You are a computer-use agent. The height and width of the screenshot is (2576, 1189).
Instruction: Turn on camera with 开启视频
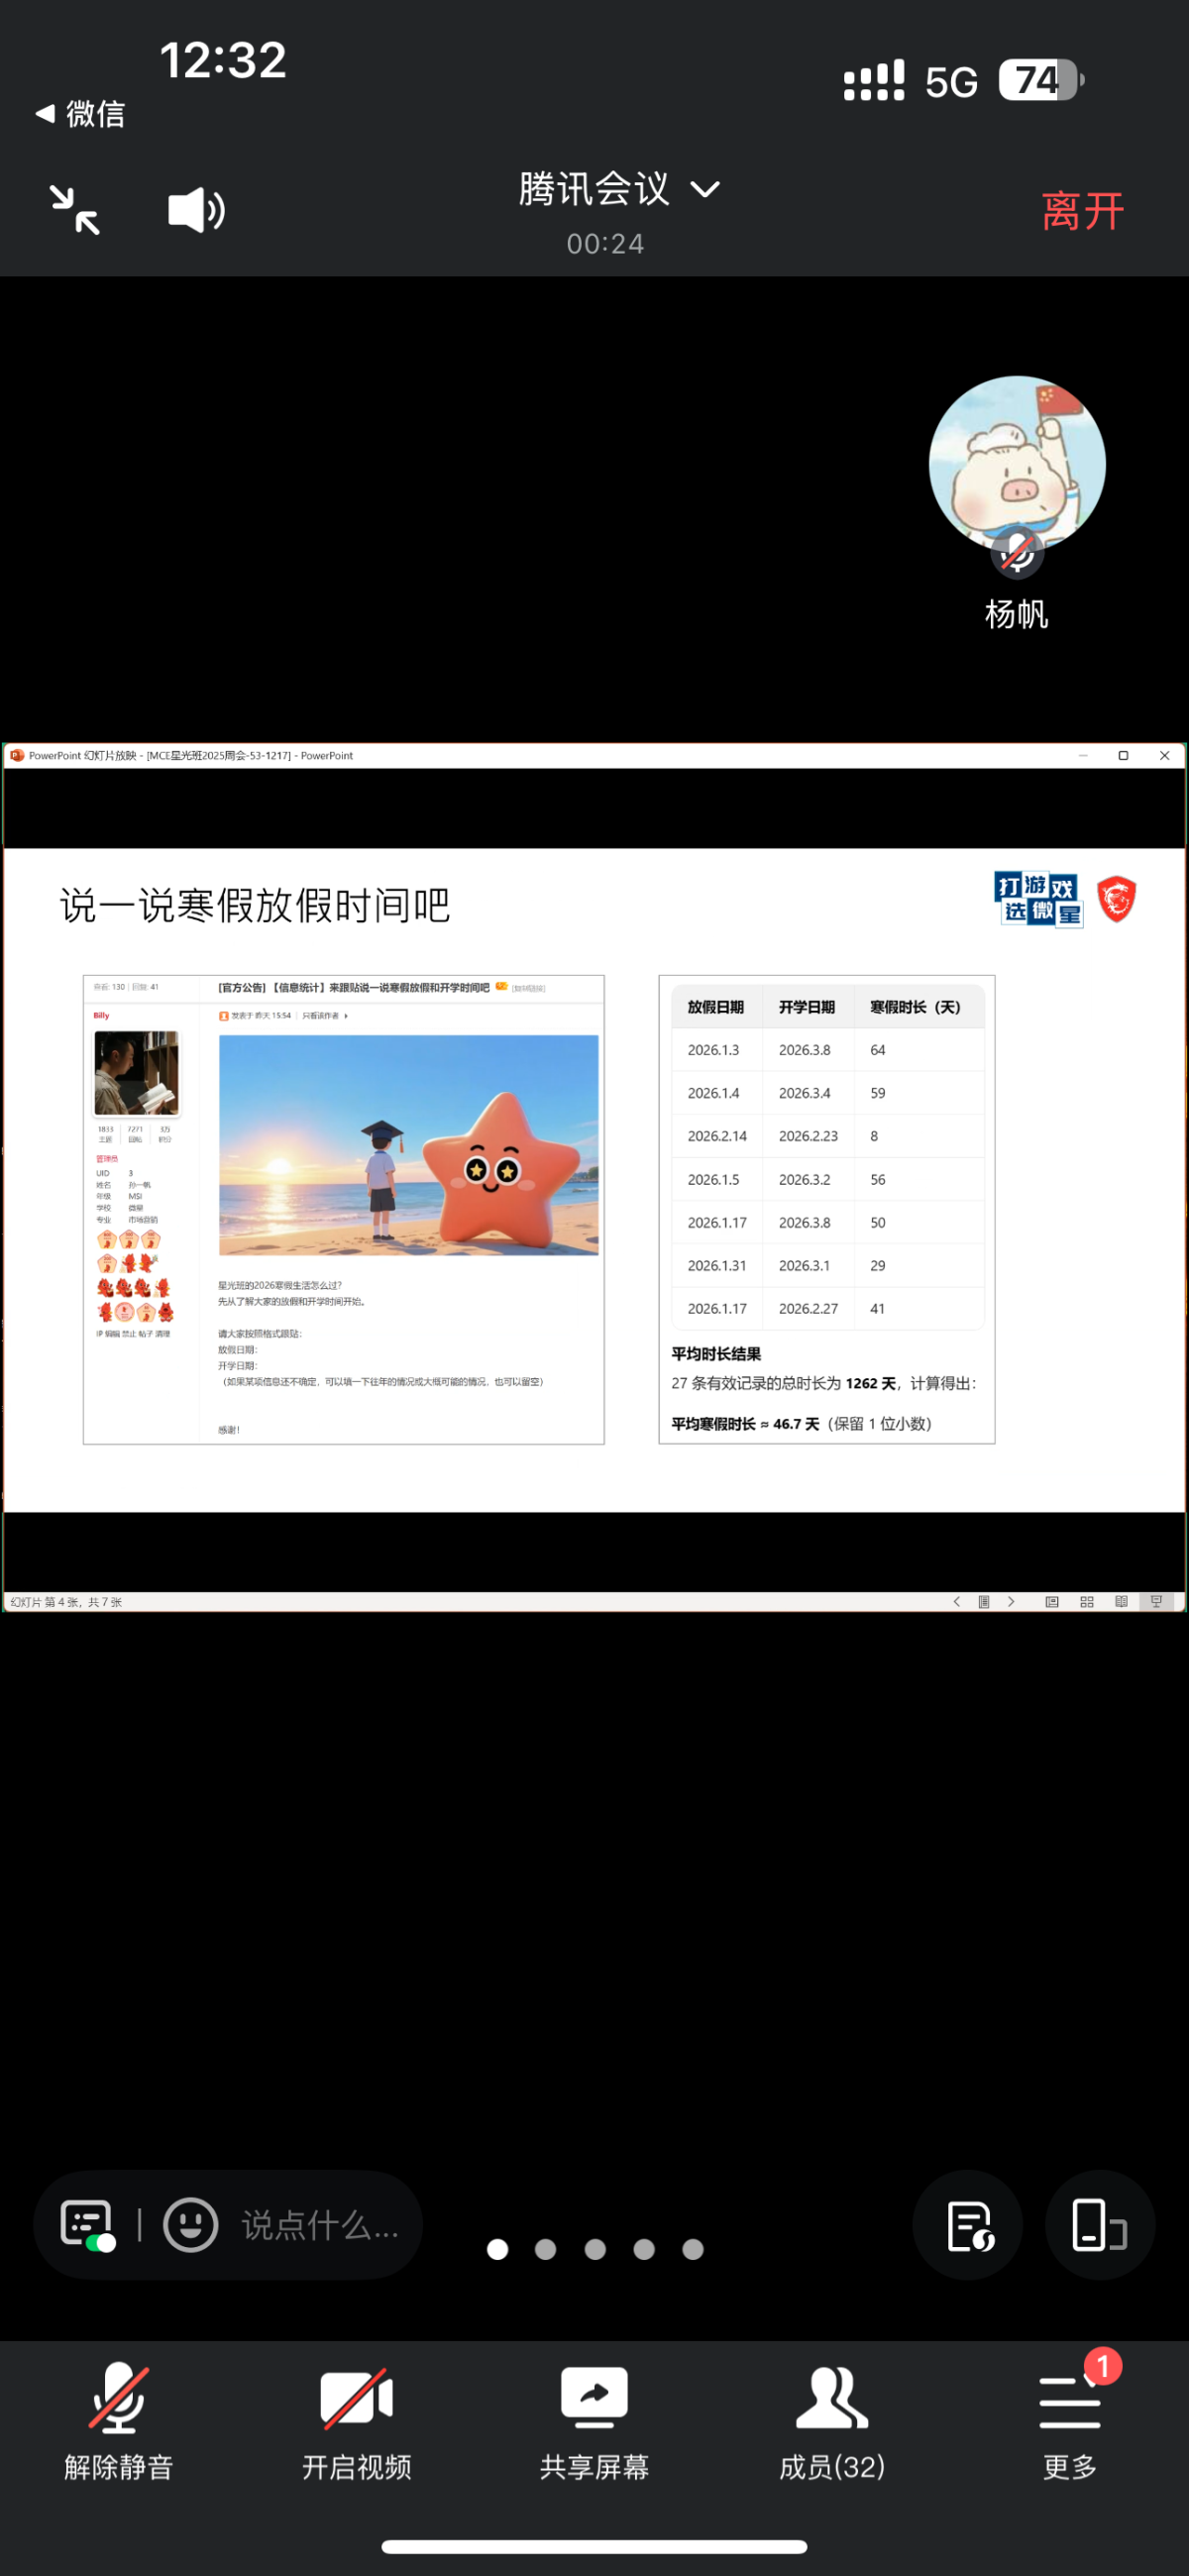[x=356, y=2421]
